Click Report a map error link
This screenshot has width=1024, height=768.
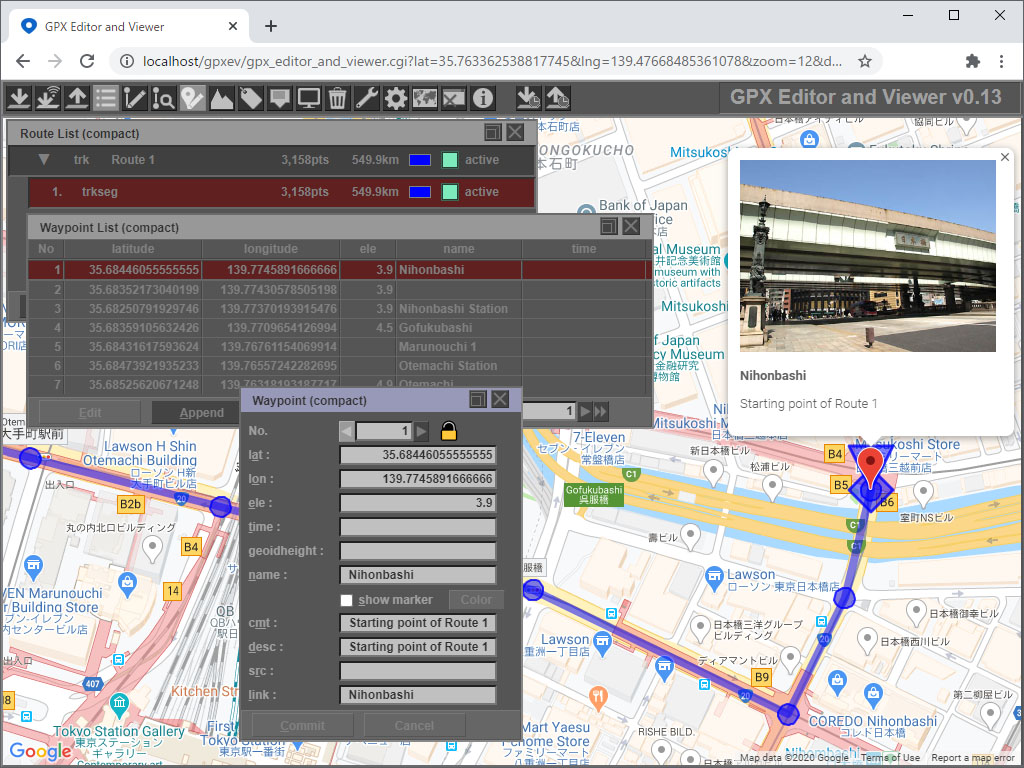point(974,758)
